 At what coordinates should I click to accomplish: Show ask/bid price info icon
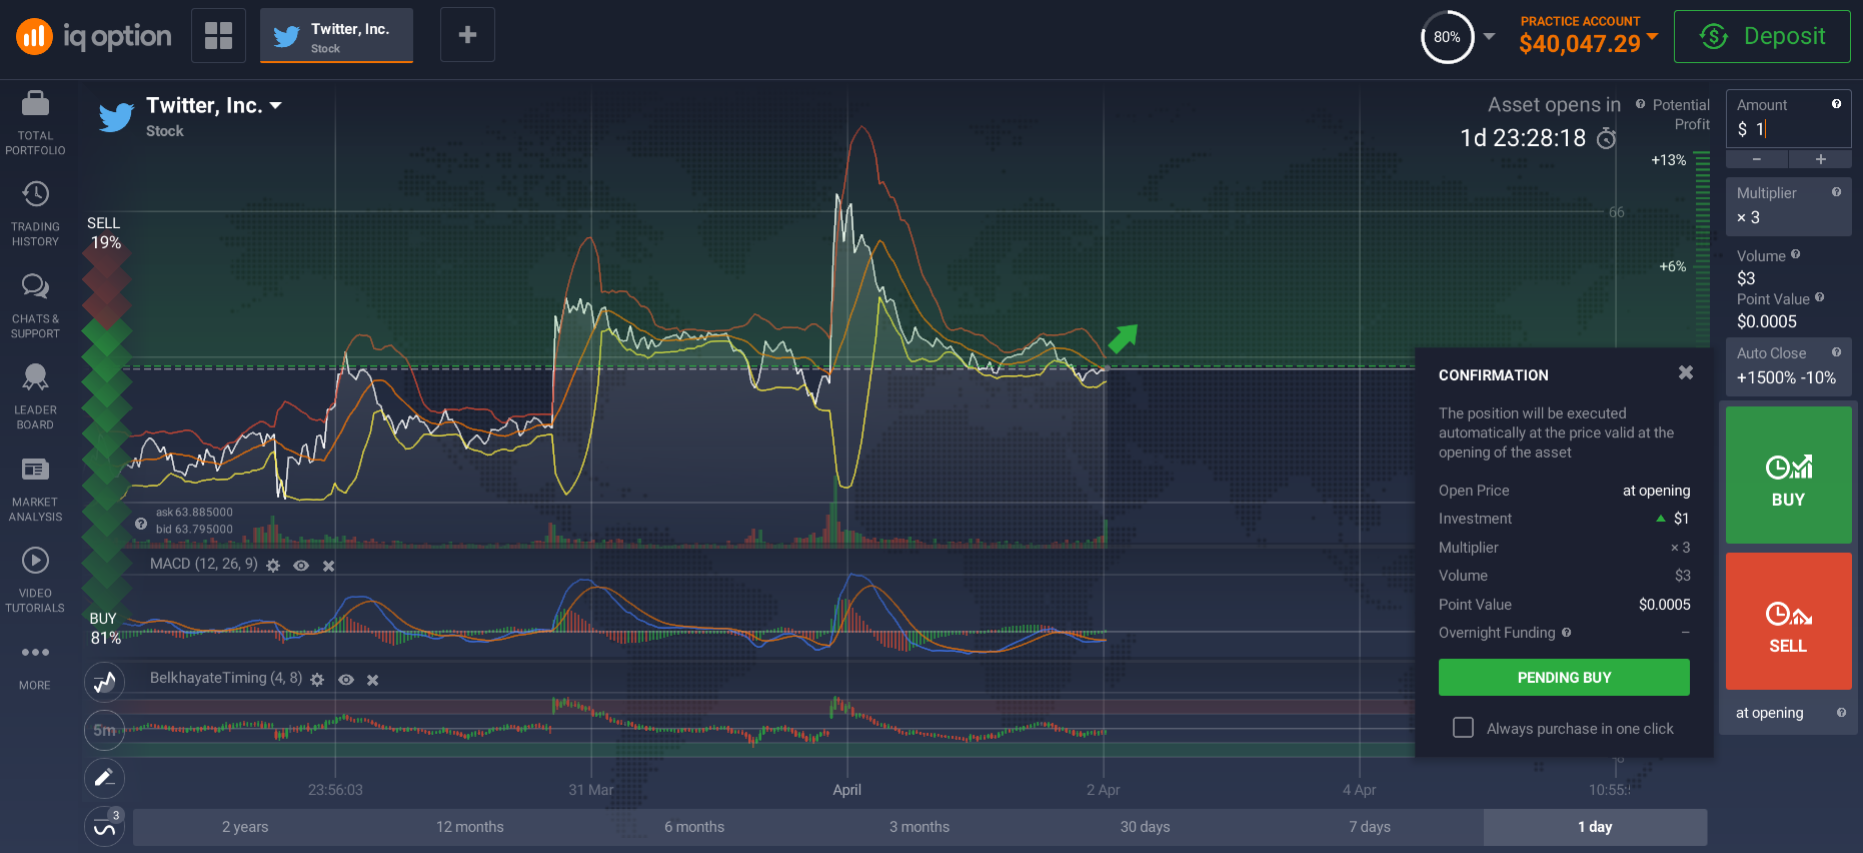tap(141, 523)
